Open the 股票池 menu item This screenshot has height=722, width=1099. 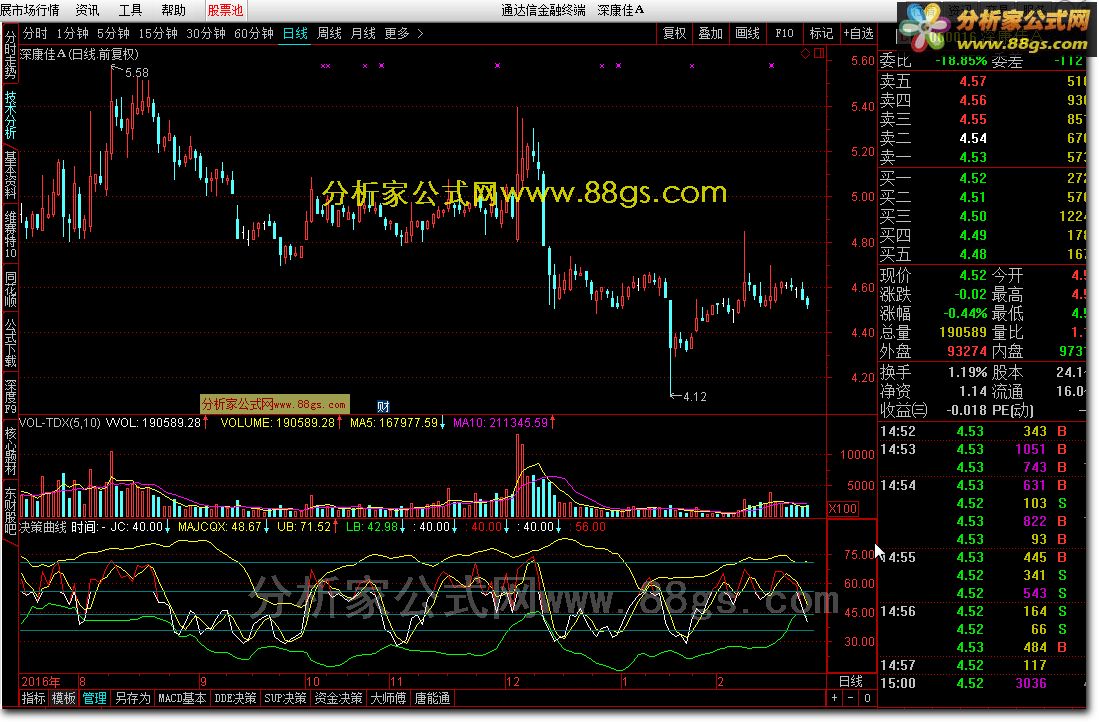225,10
